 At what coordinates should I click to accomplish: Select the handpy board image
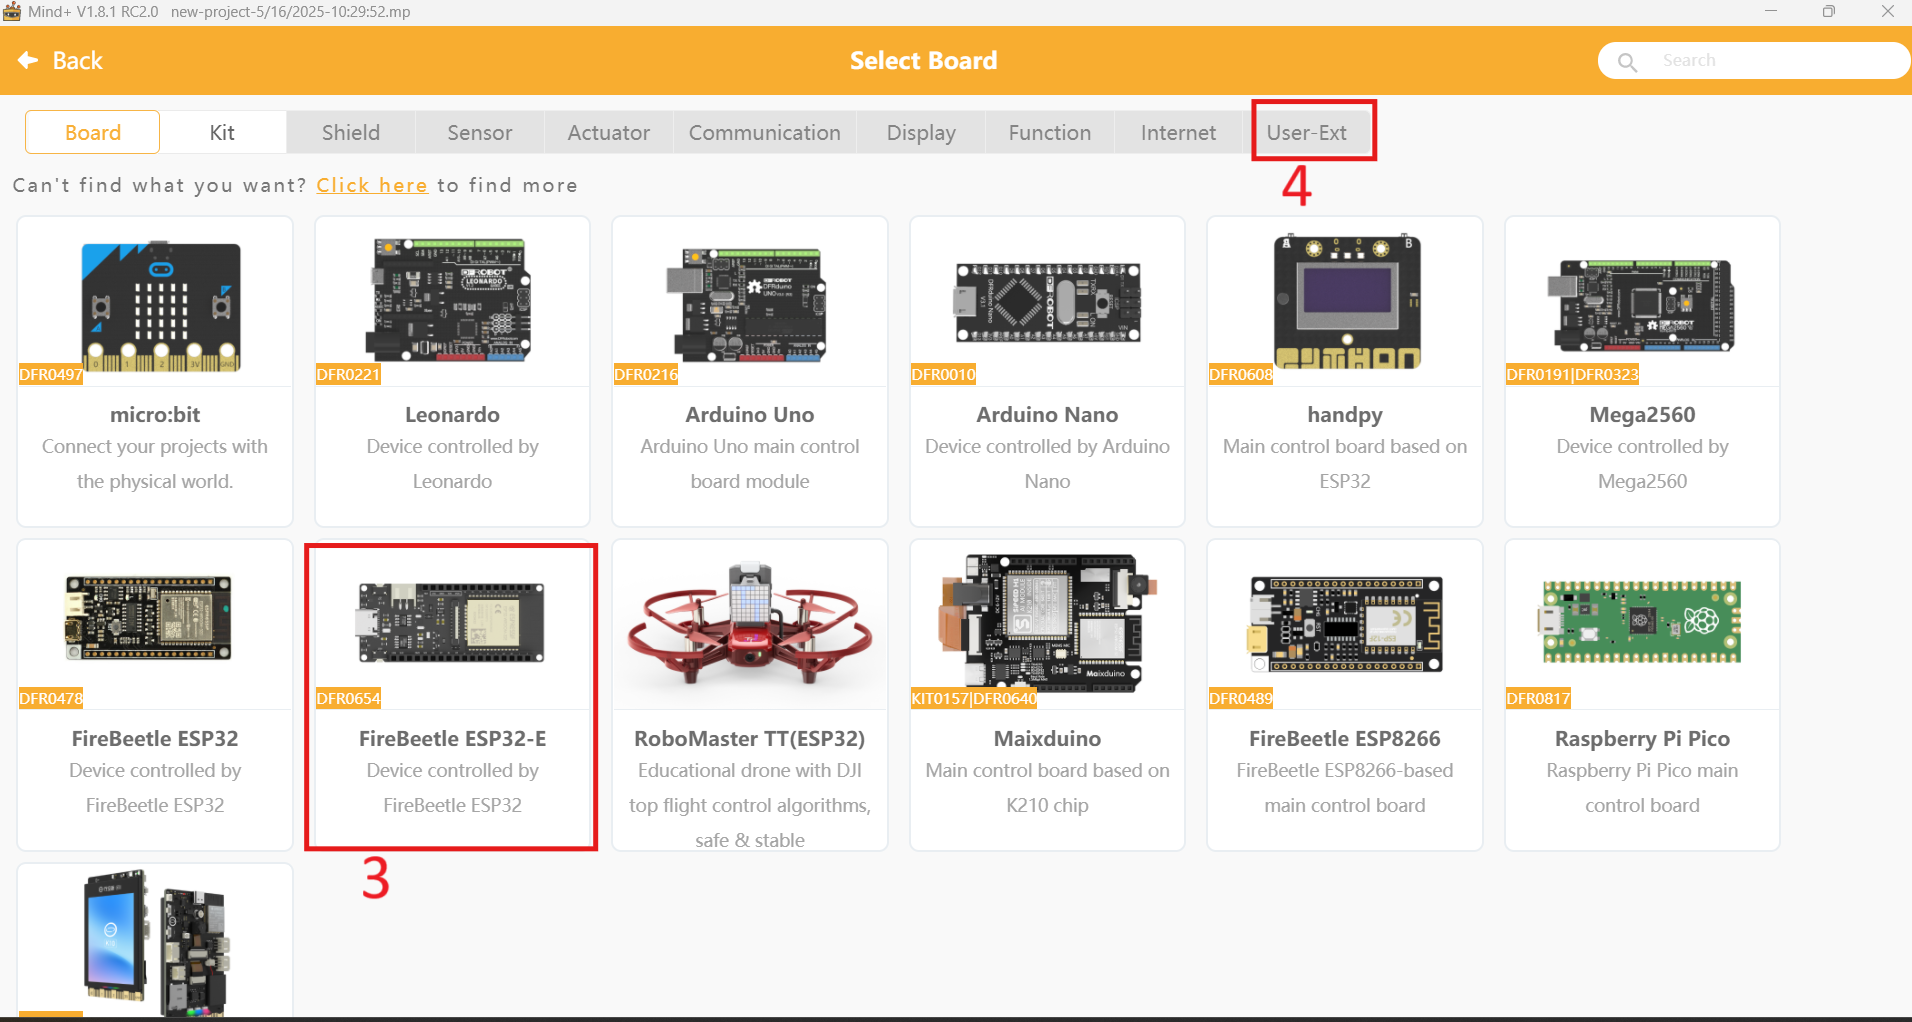click(1347, 302)
